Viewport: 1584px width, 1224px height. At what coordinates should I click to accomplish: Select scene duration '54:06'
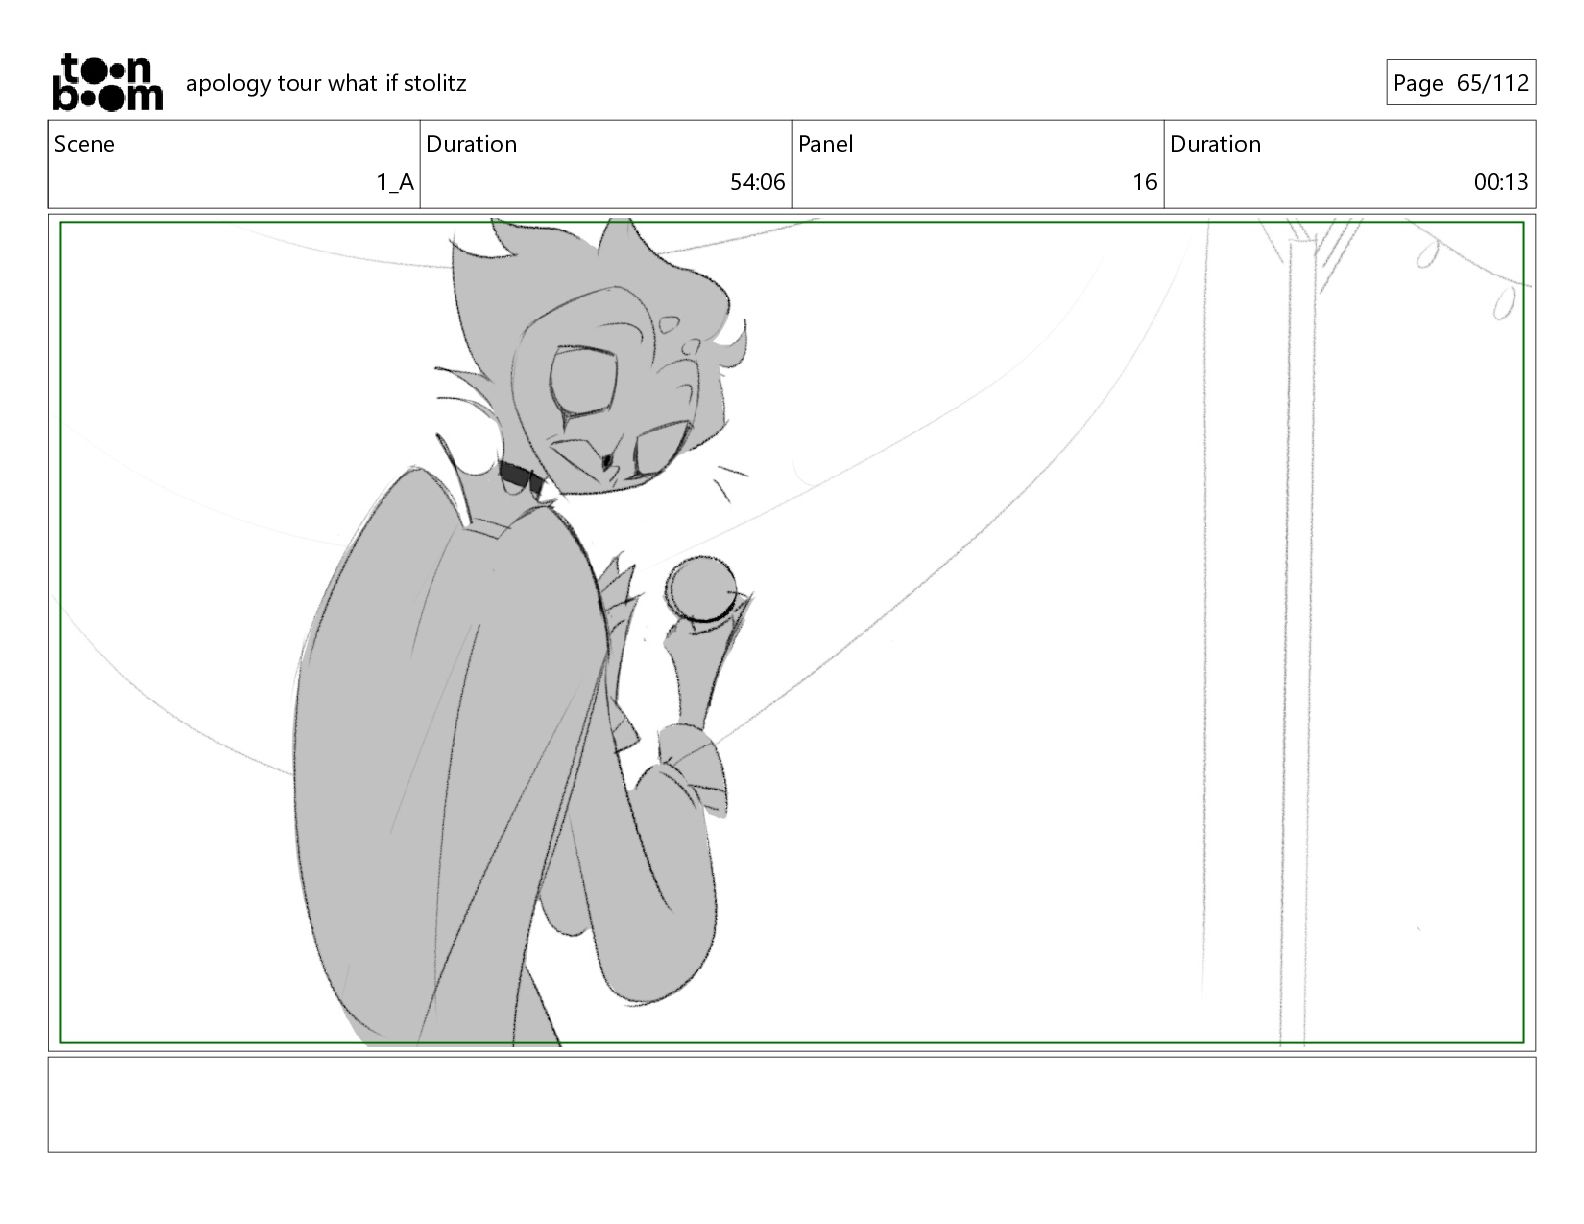coord(757,182)
